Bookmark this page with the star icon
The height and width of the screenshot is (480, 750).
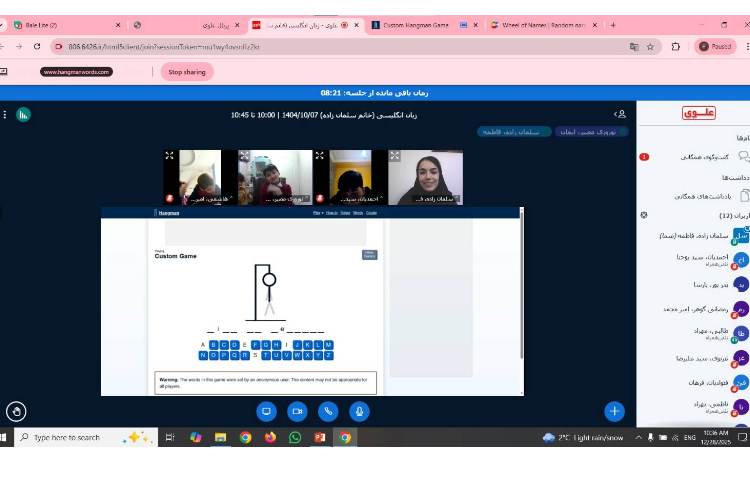tap(650, 46)
